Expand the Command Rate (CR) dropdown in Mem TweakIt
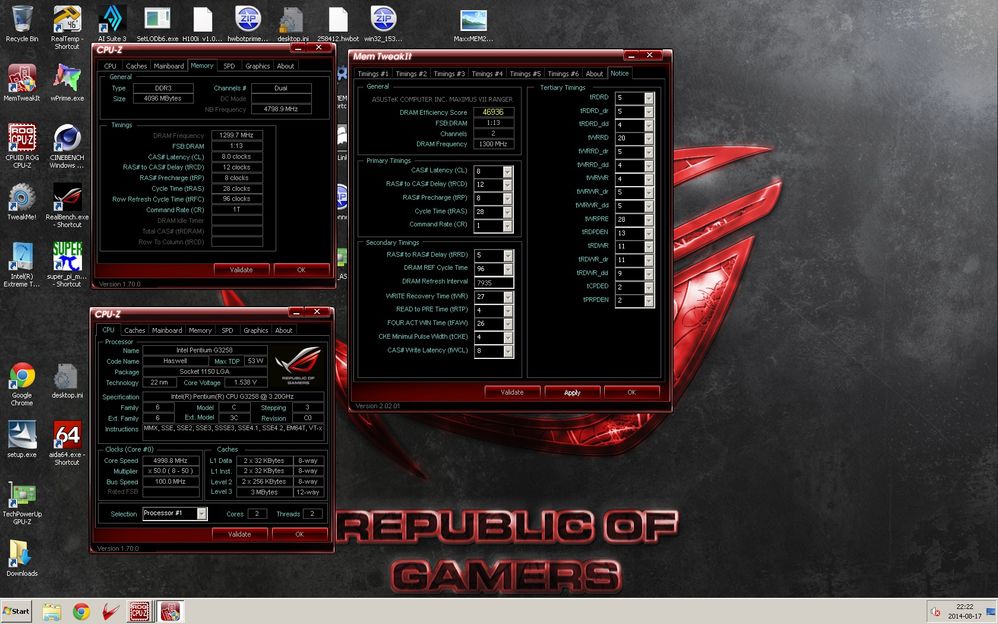Image resolution: width=998 pixels, height=624 pixels. pos(507,225)
